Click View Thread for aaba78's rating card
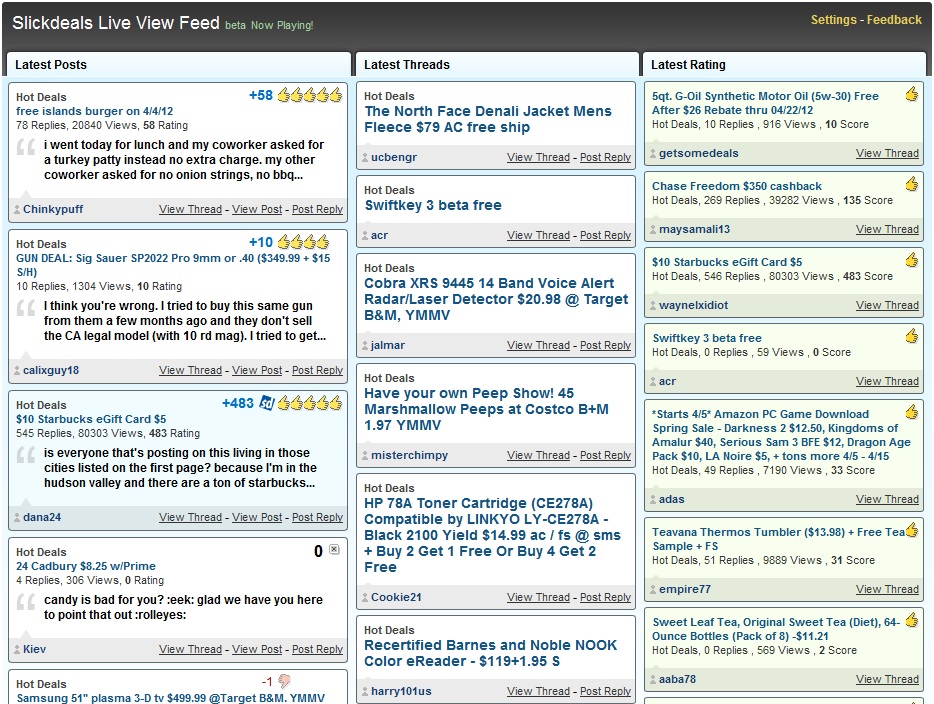The image size is (934, 704). tap(888, 679)
